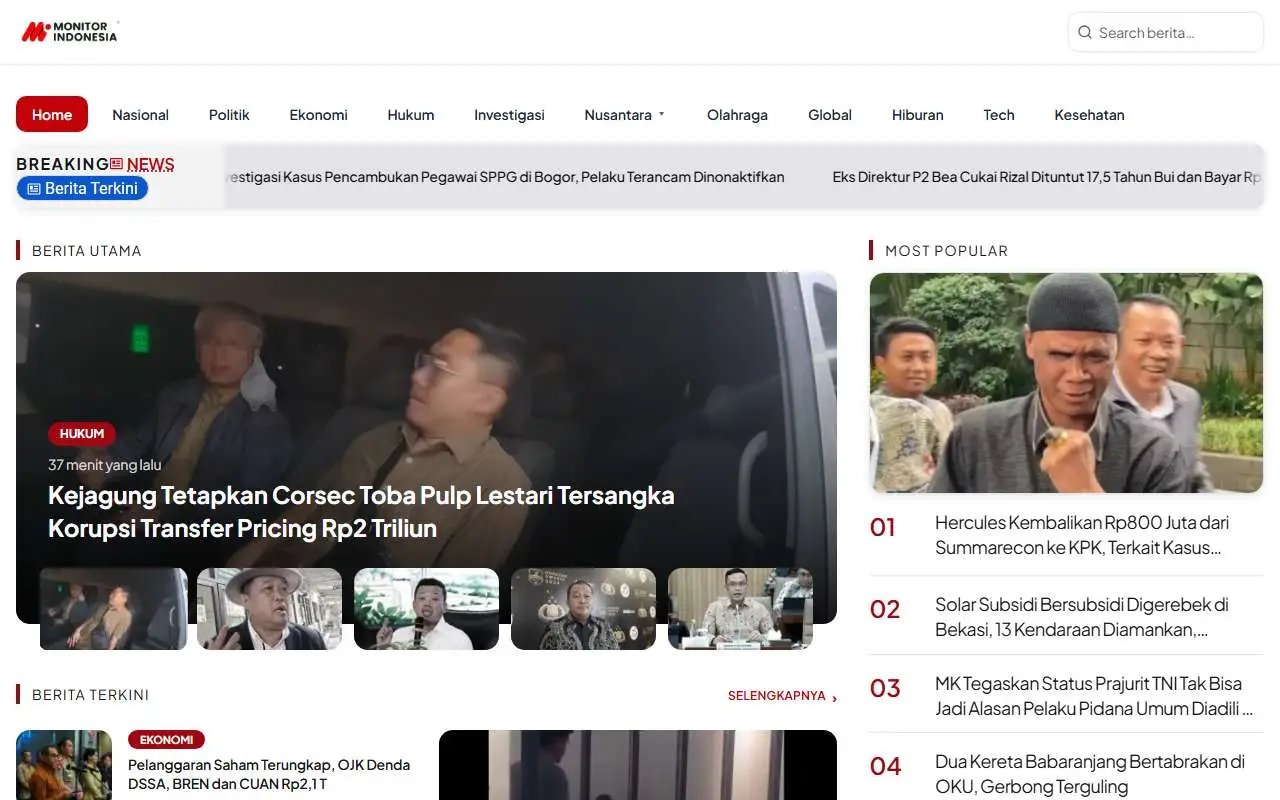Open the Hukum section
The image size is (1280, 800).
pyautogui.click(x=411, y=115)
